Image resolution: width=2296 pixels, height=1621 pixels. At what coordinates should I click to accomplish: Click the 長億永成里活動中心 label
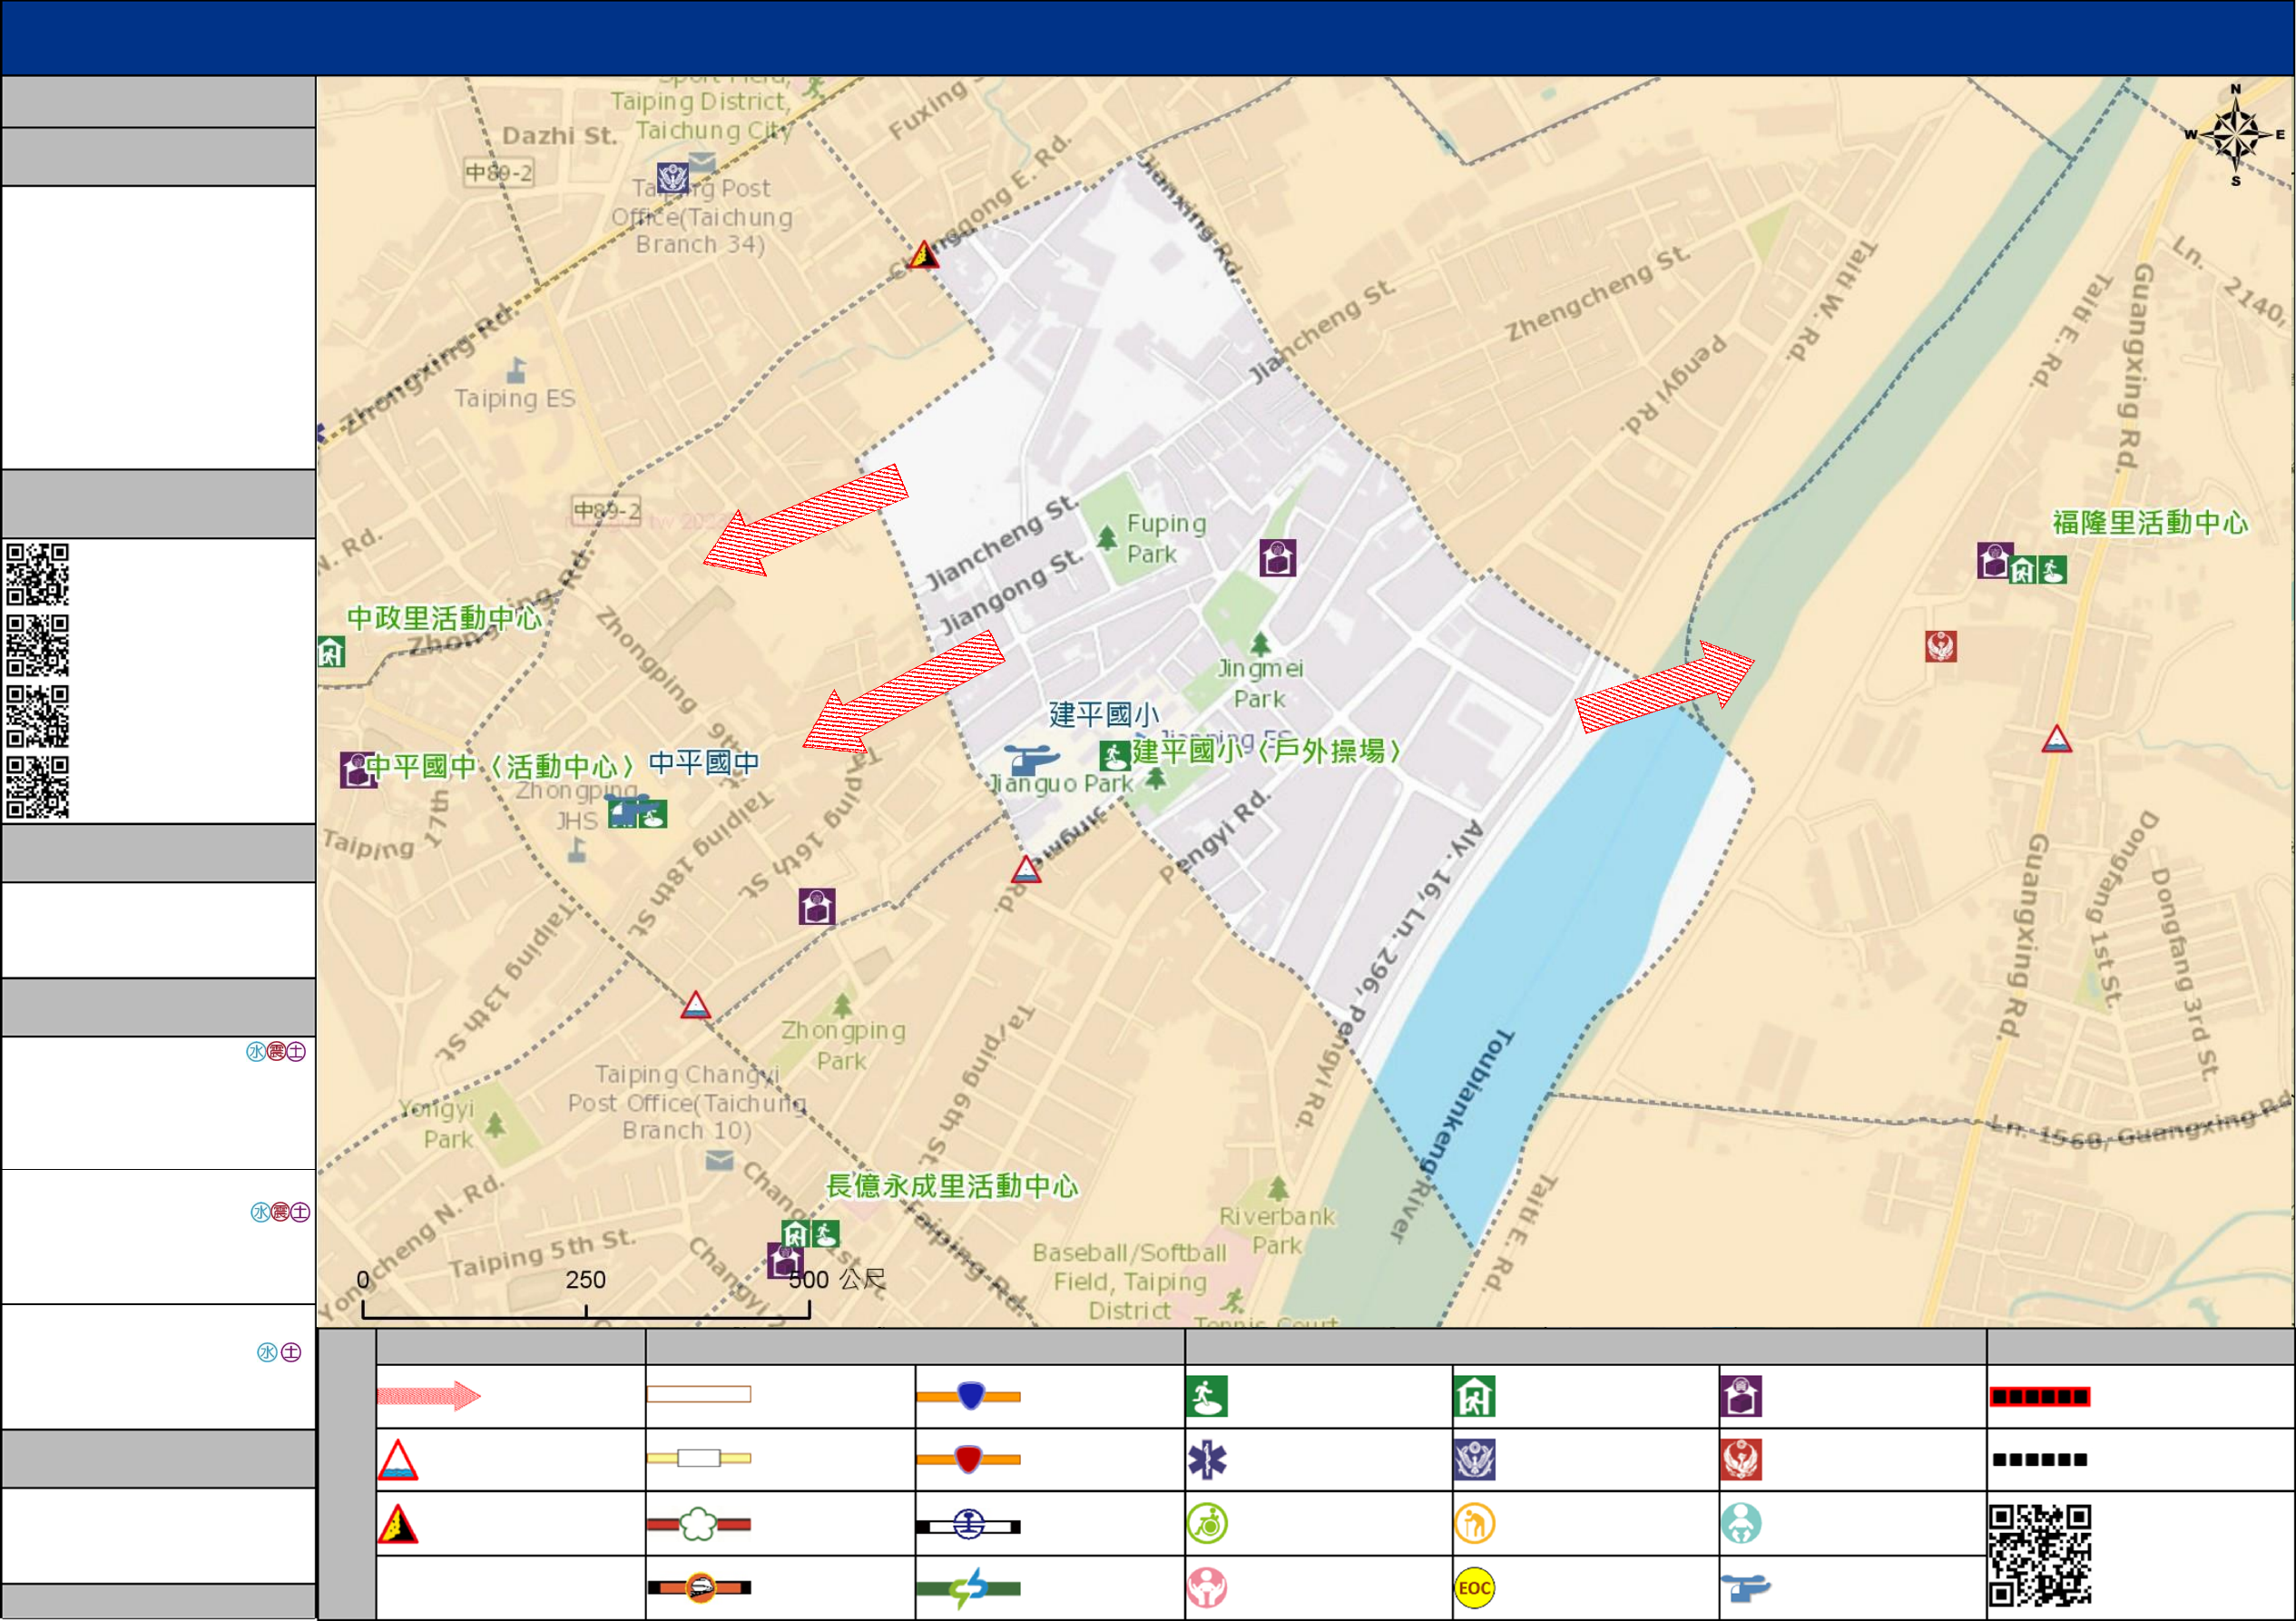click(x=951, y=1186)
